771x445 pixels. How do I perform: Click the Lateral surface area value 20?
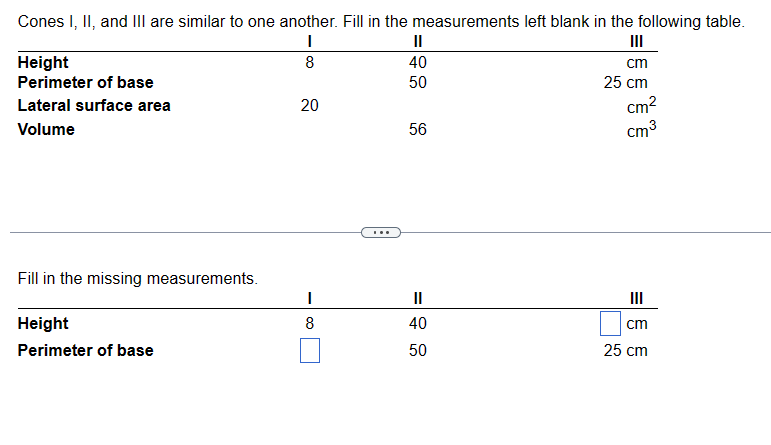click(310, 105)
